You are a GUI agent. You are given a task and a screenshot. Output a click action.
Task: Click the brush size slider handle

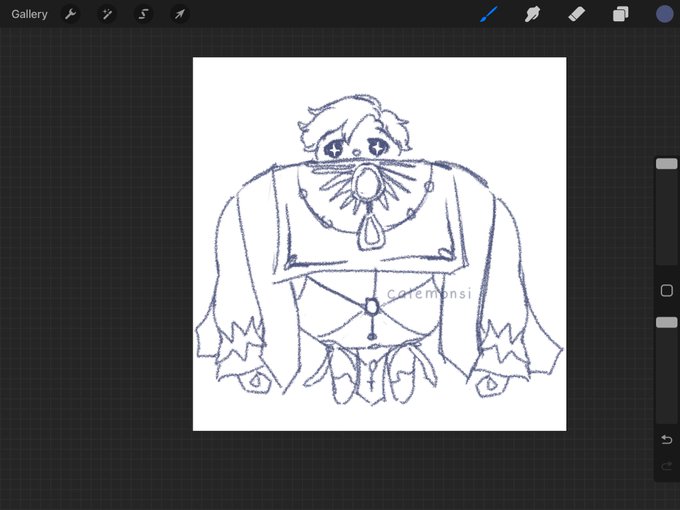pos(667,163)
